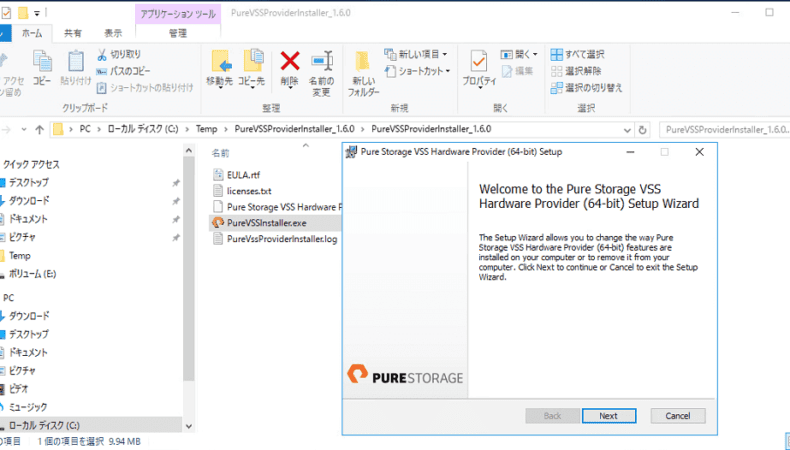
Task: Open ダウンロード under Quick access
Action: click(29, 201)
